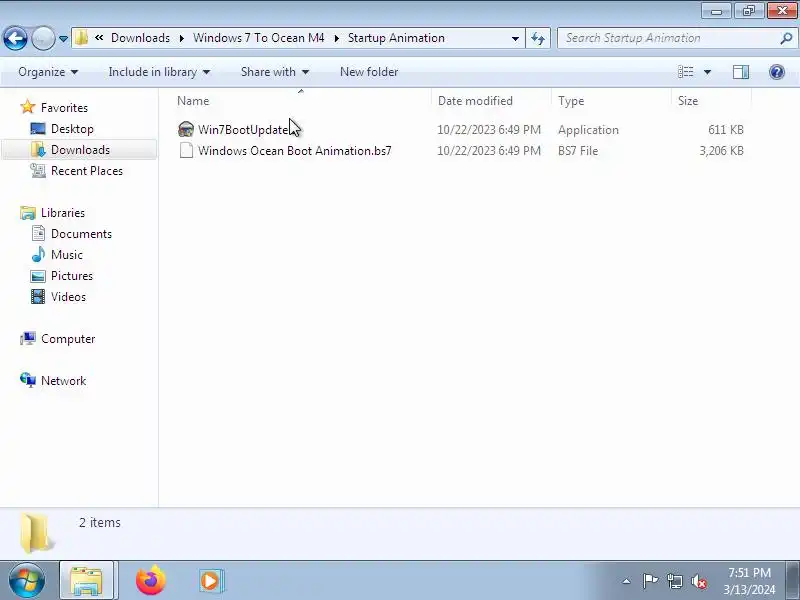
Task: Select the Startup Animation breadcrumb
Action: pos(396,38)
